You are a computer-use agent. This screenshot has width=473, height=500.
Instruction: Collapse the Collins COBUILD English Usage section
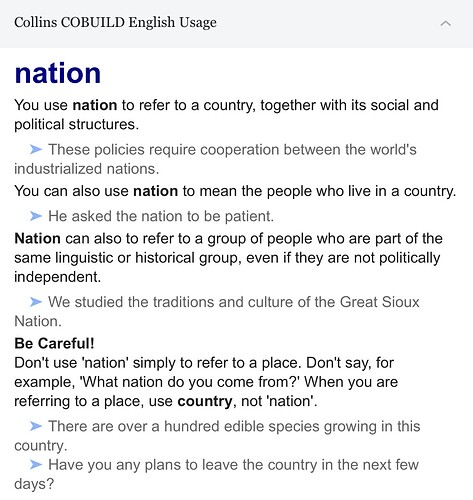pos(446,23)
